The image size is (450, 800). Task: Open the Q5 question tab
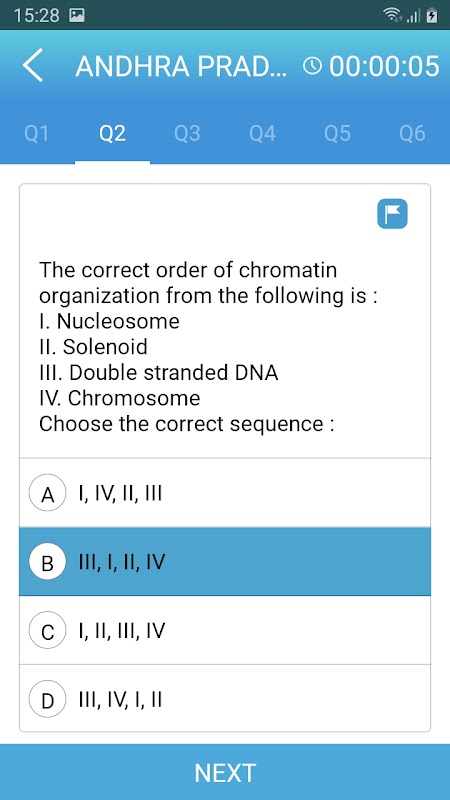point(337,135)
